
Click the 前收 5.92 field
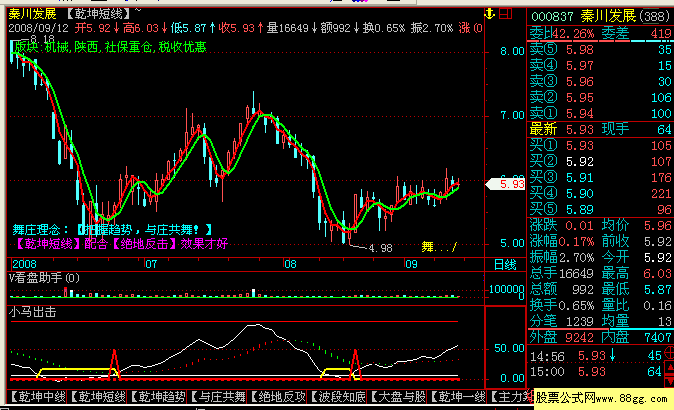coord(637,241)
